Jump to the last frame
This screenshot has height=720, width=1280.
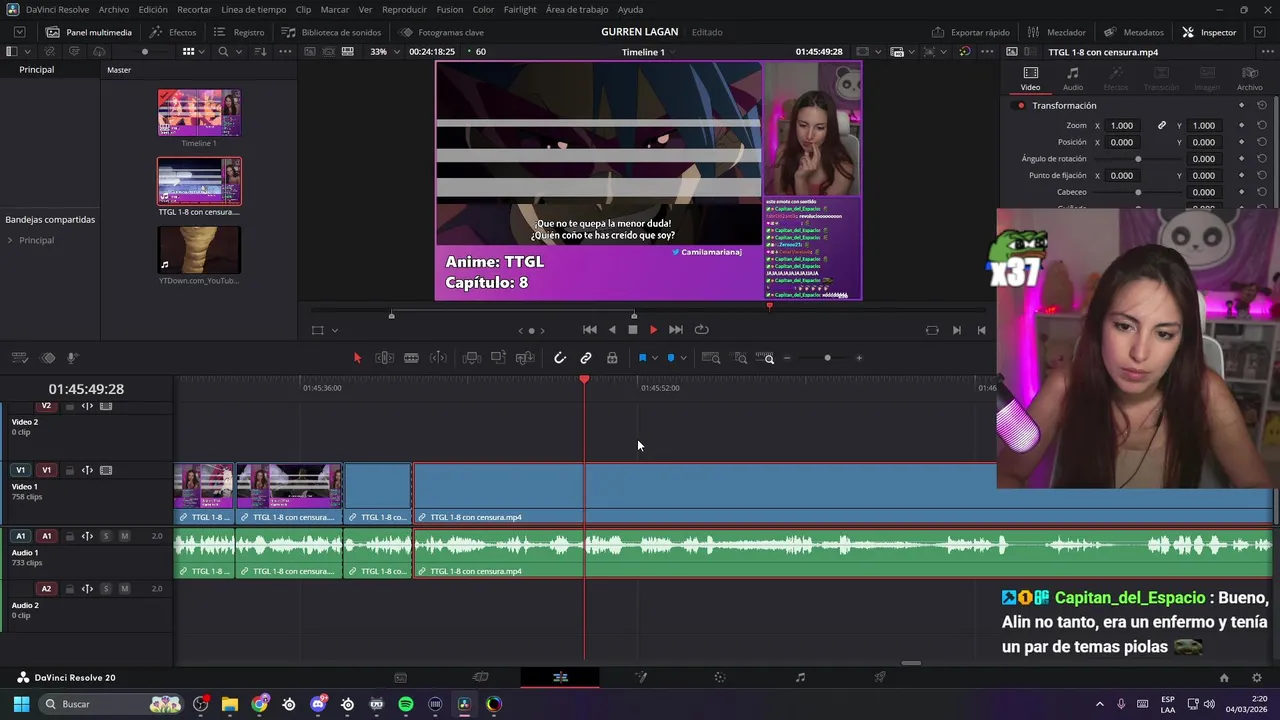click(x=675, y=330)
